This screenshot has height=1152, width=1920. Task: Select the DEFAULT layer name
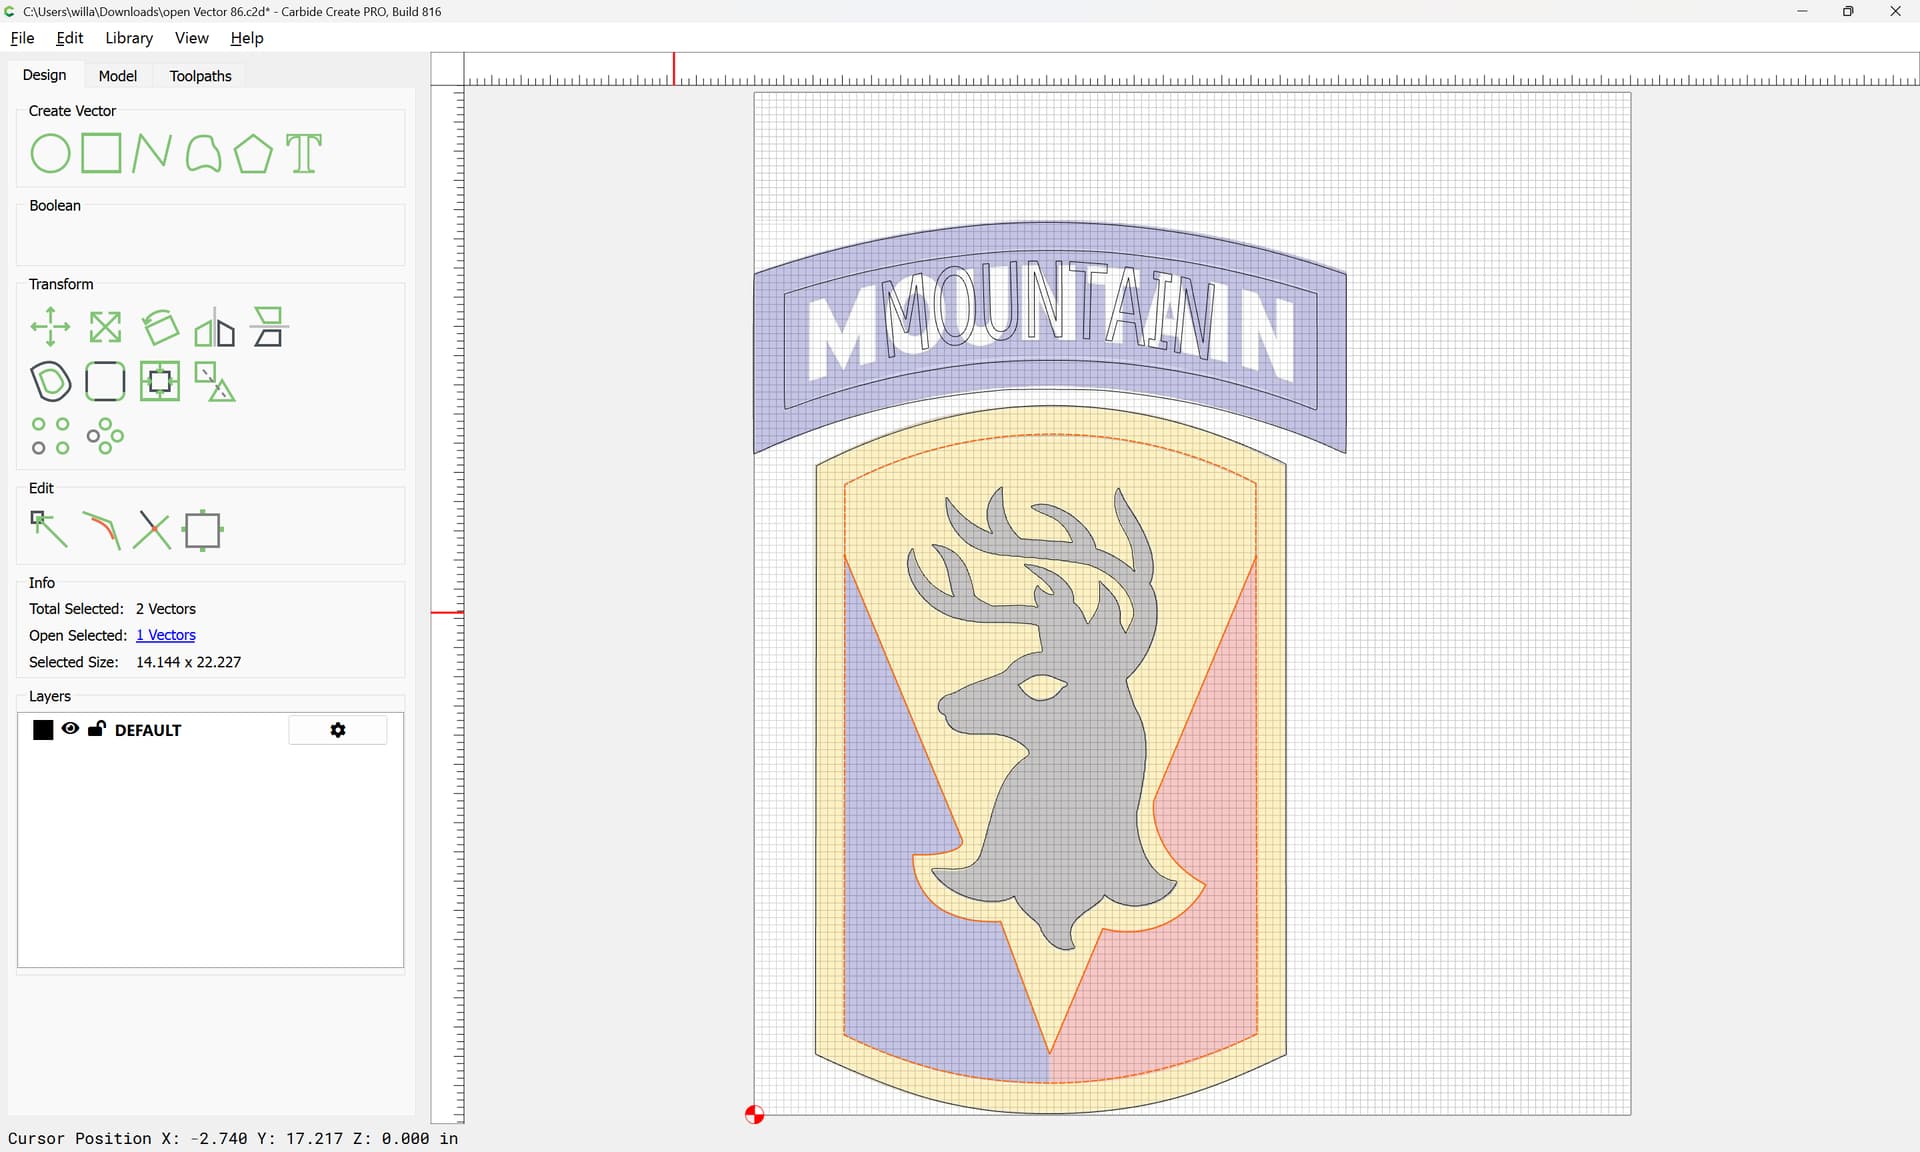click(148, 730)
